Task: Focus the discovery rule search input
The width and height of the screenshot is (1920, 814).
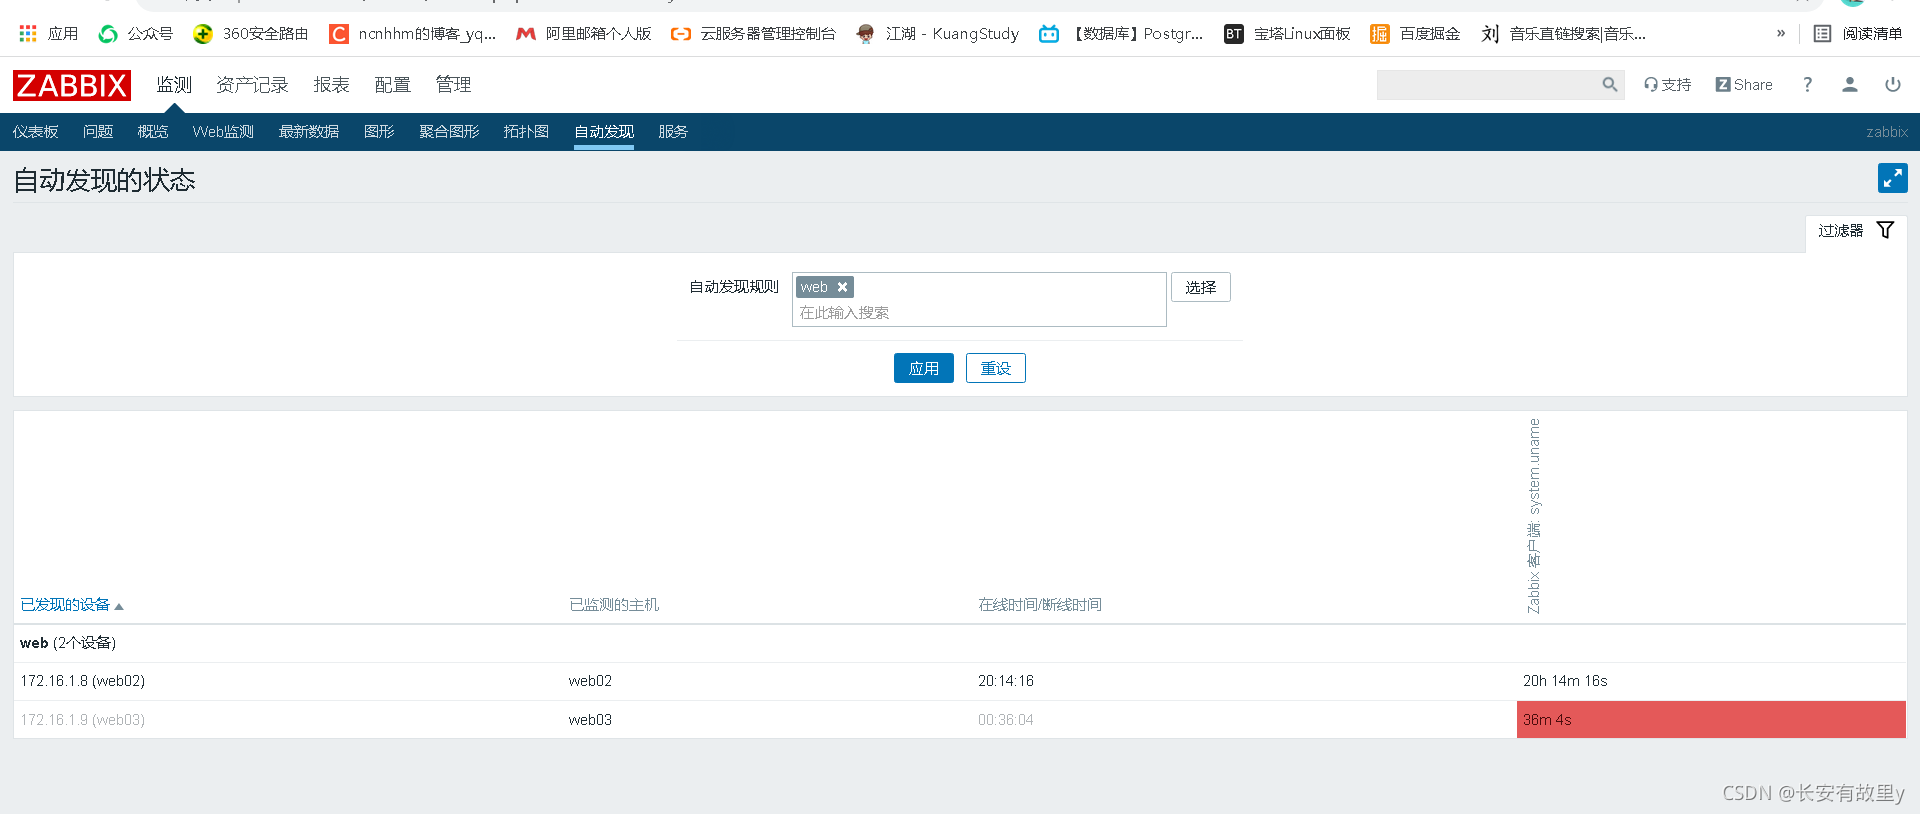Action: click(x=979, y=313)
